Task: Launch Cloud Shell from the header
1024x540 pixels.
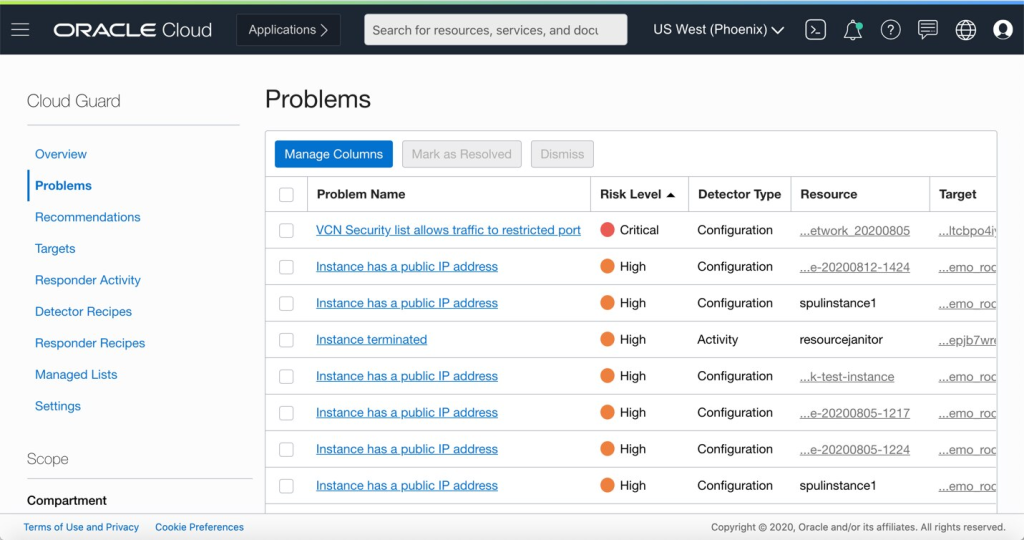Action: [x=816, y=30]
